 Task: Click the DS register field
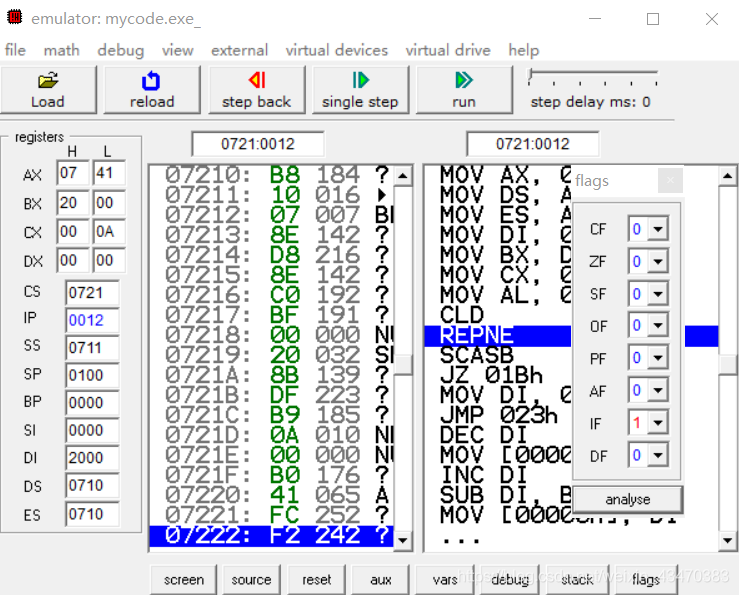tap(92, 486)
